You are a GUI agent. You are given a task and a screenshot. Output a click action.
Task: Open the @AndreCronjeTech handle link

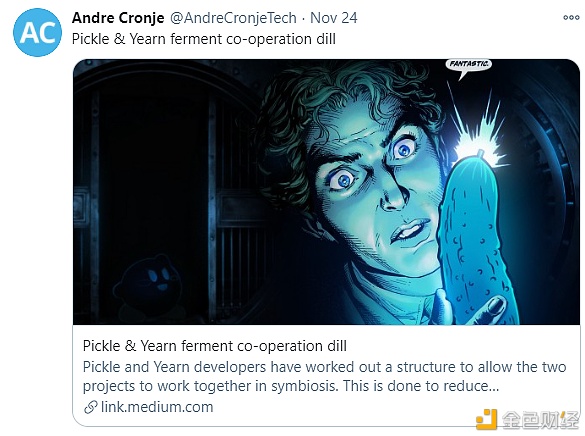point(233,18)
